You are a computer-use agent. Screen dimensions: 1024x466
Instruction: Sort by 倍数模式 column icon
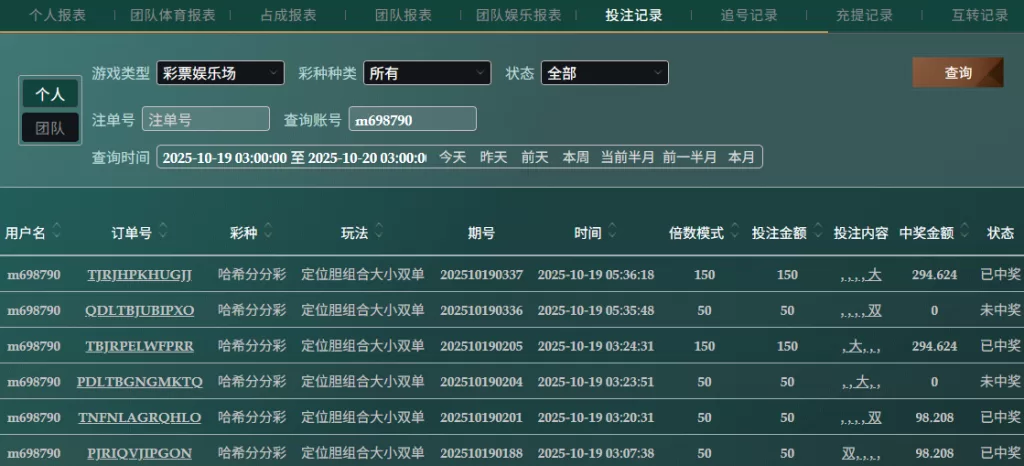tap(735, 232)
